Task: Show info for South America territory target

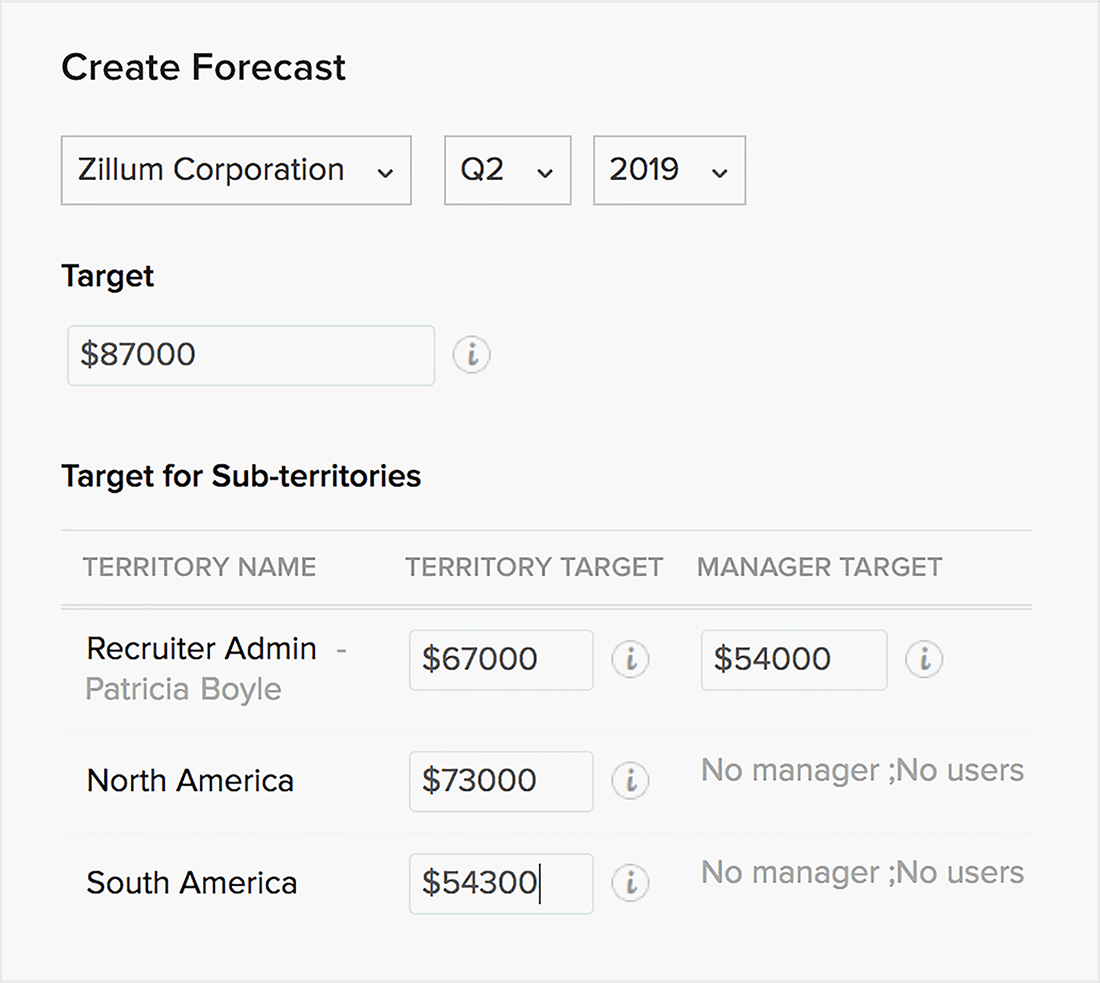Action: 630,882
